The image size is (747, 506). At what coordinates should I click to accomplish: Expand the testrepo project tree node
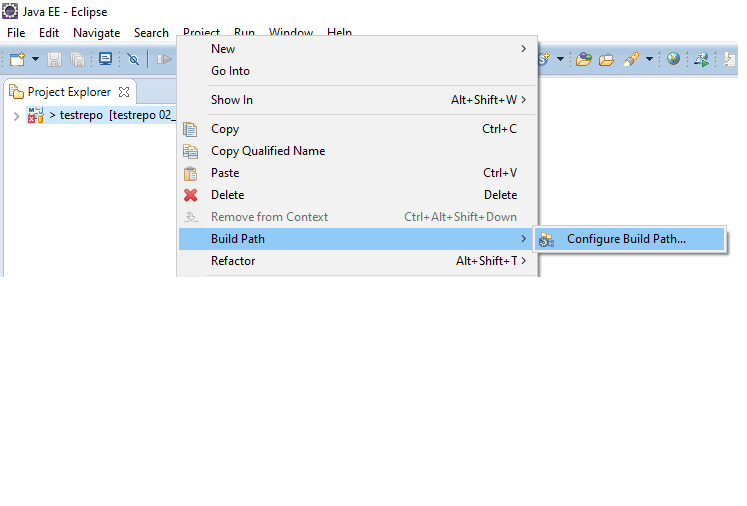(x=16, y=116)
